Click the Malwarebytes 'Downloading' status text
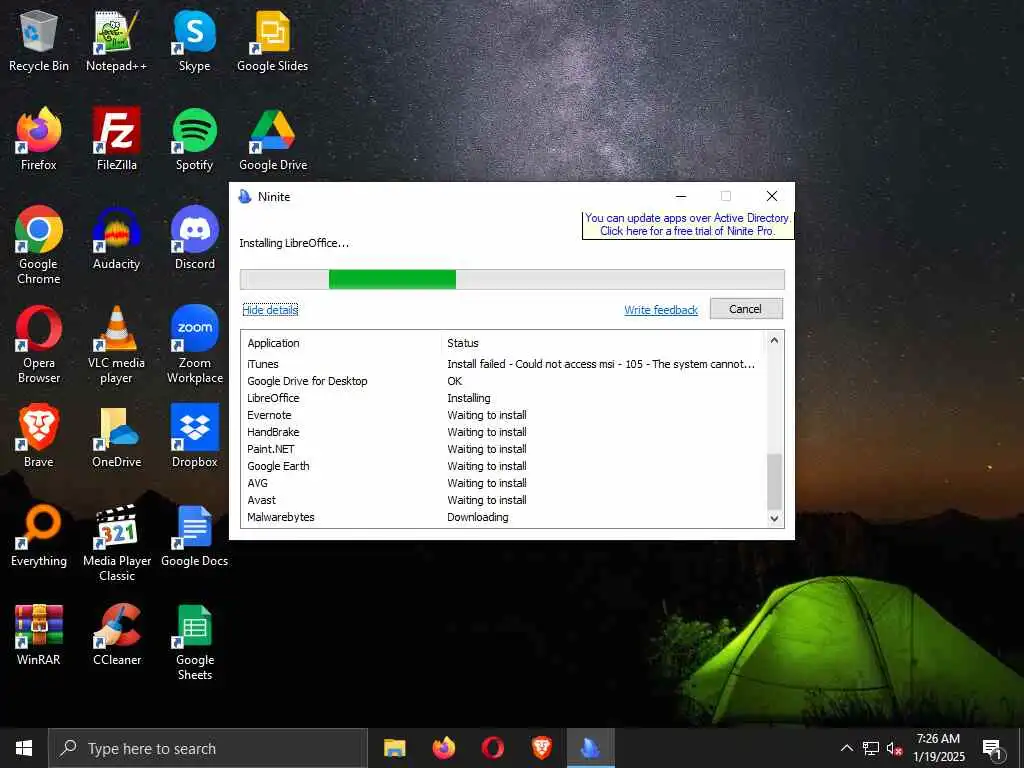Image resolution: width=1024 pixels, height=768 pixels. pos(477,517)
